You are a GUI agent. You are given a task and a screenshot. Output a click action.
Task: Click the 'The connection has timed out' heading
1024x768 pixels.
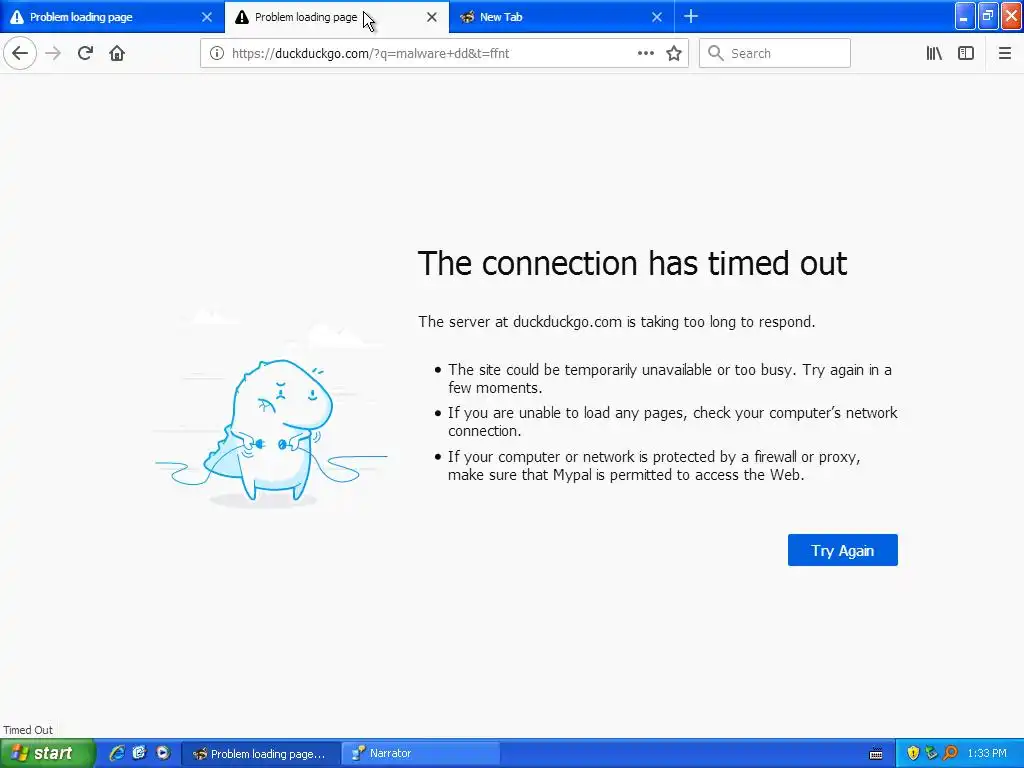(632, 264)
